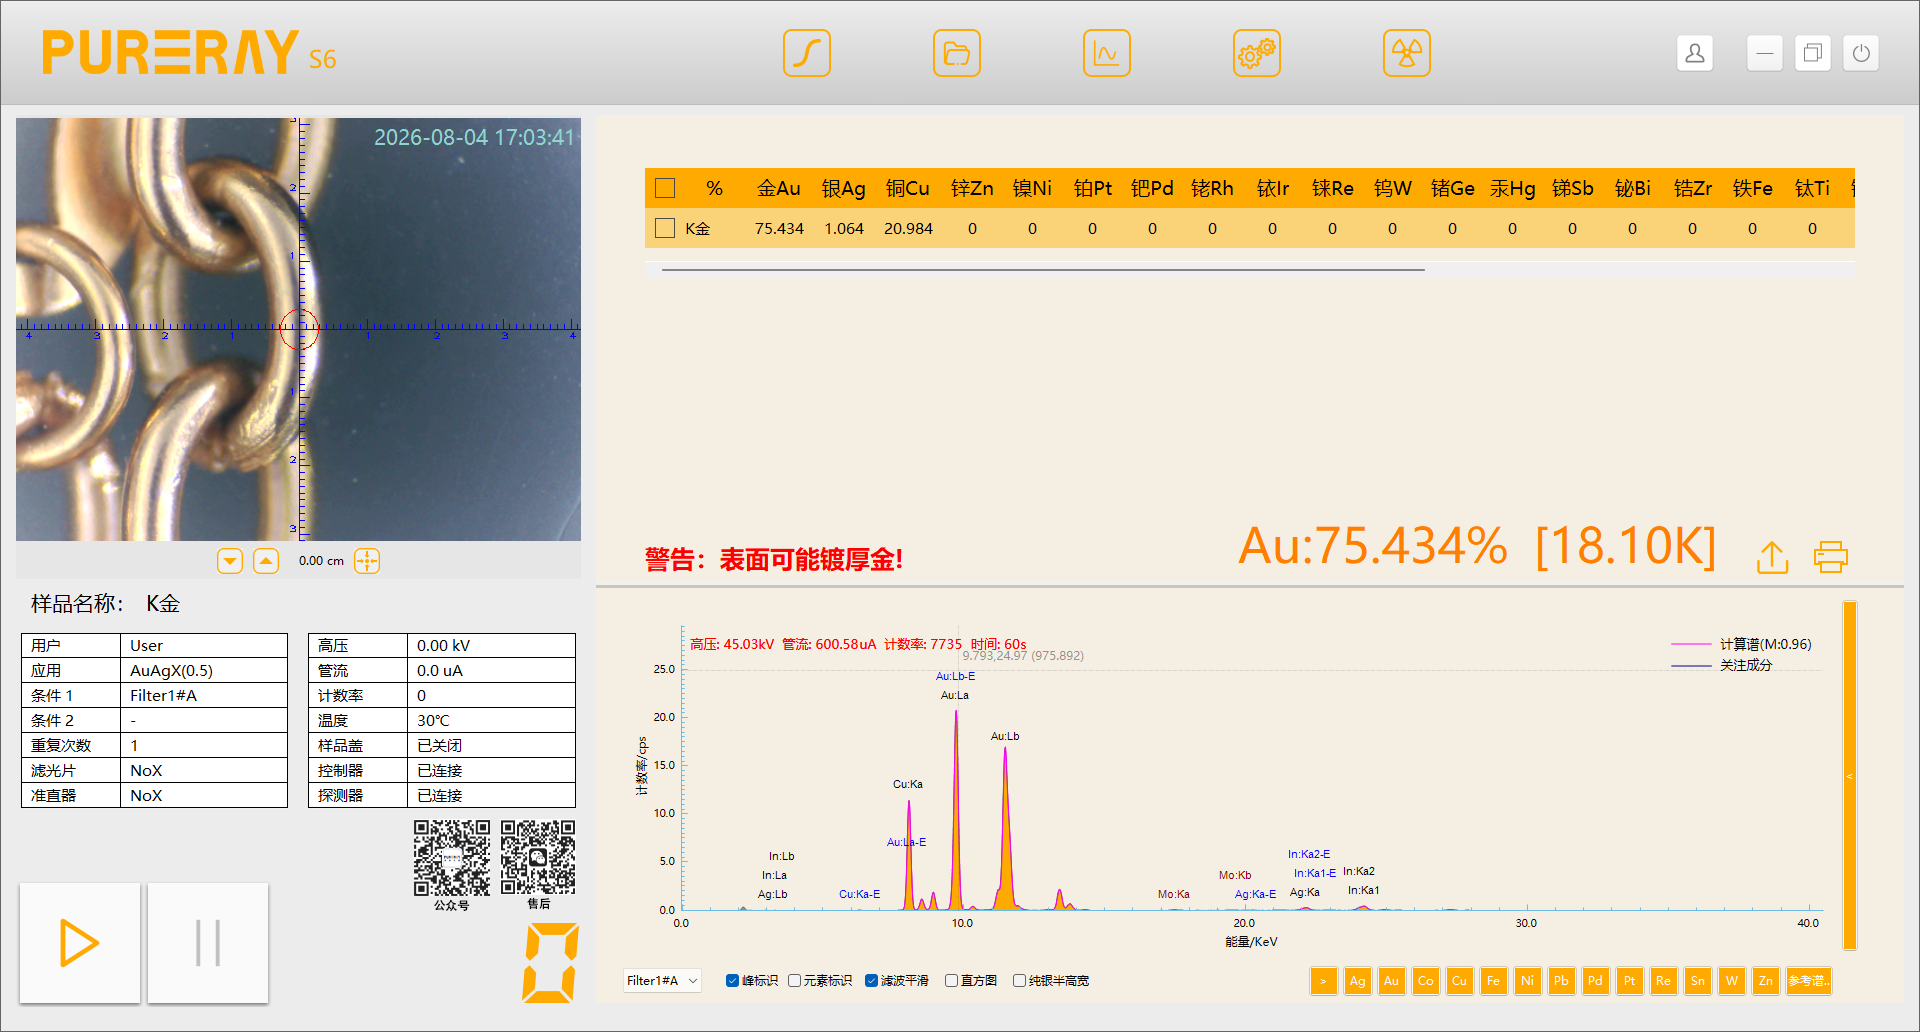Open the settings gears icon
The image size is (1920, 1032).
1257,53
